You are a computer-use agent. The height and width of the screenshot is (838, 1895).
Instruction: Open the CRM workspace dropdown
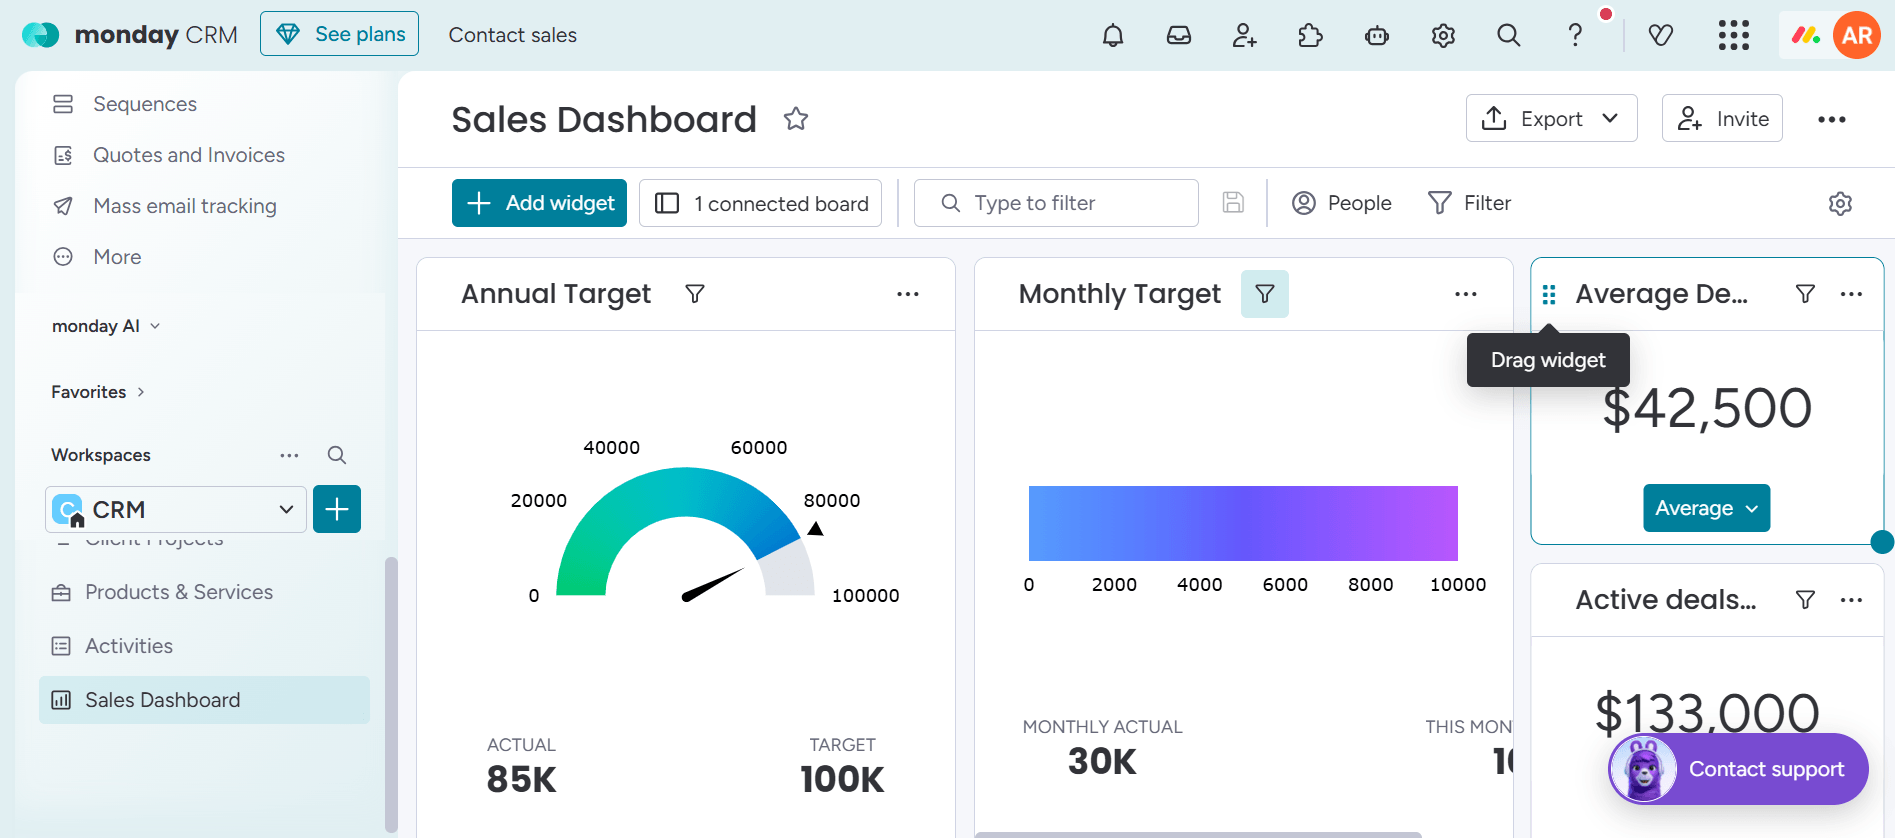176,509
